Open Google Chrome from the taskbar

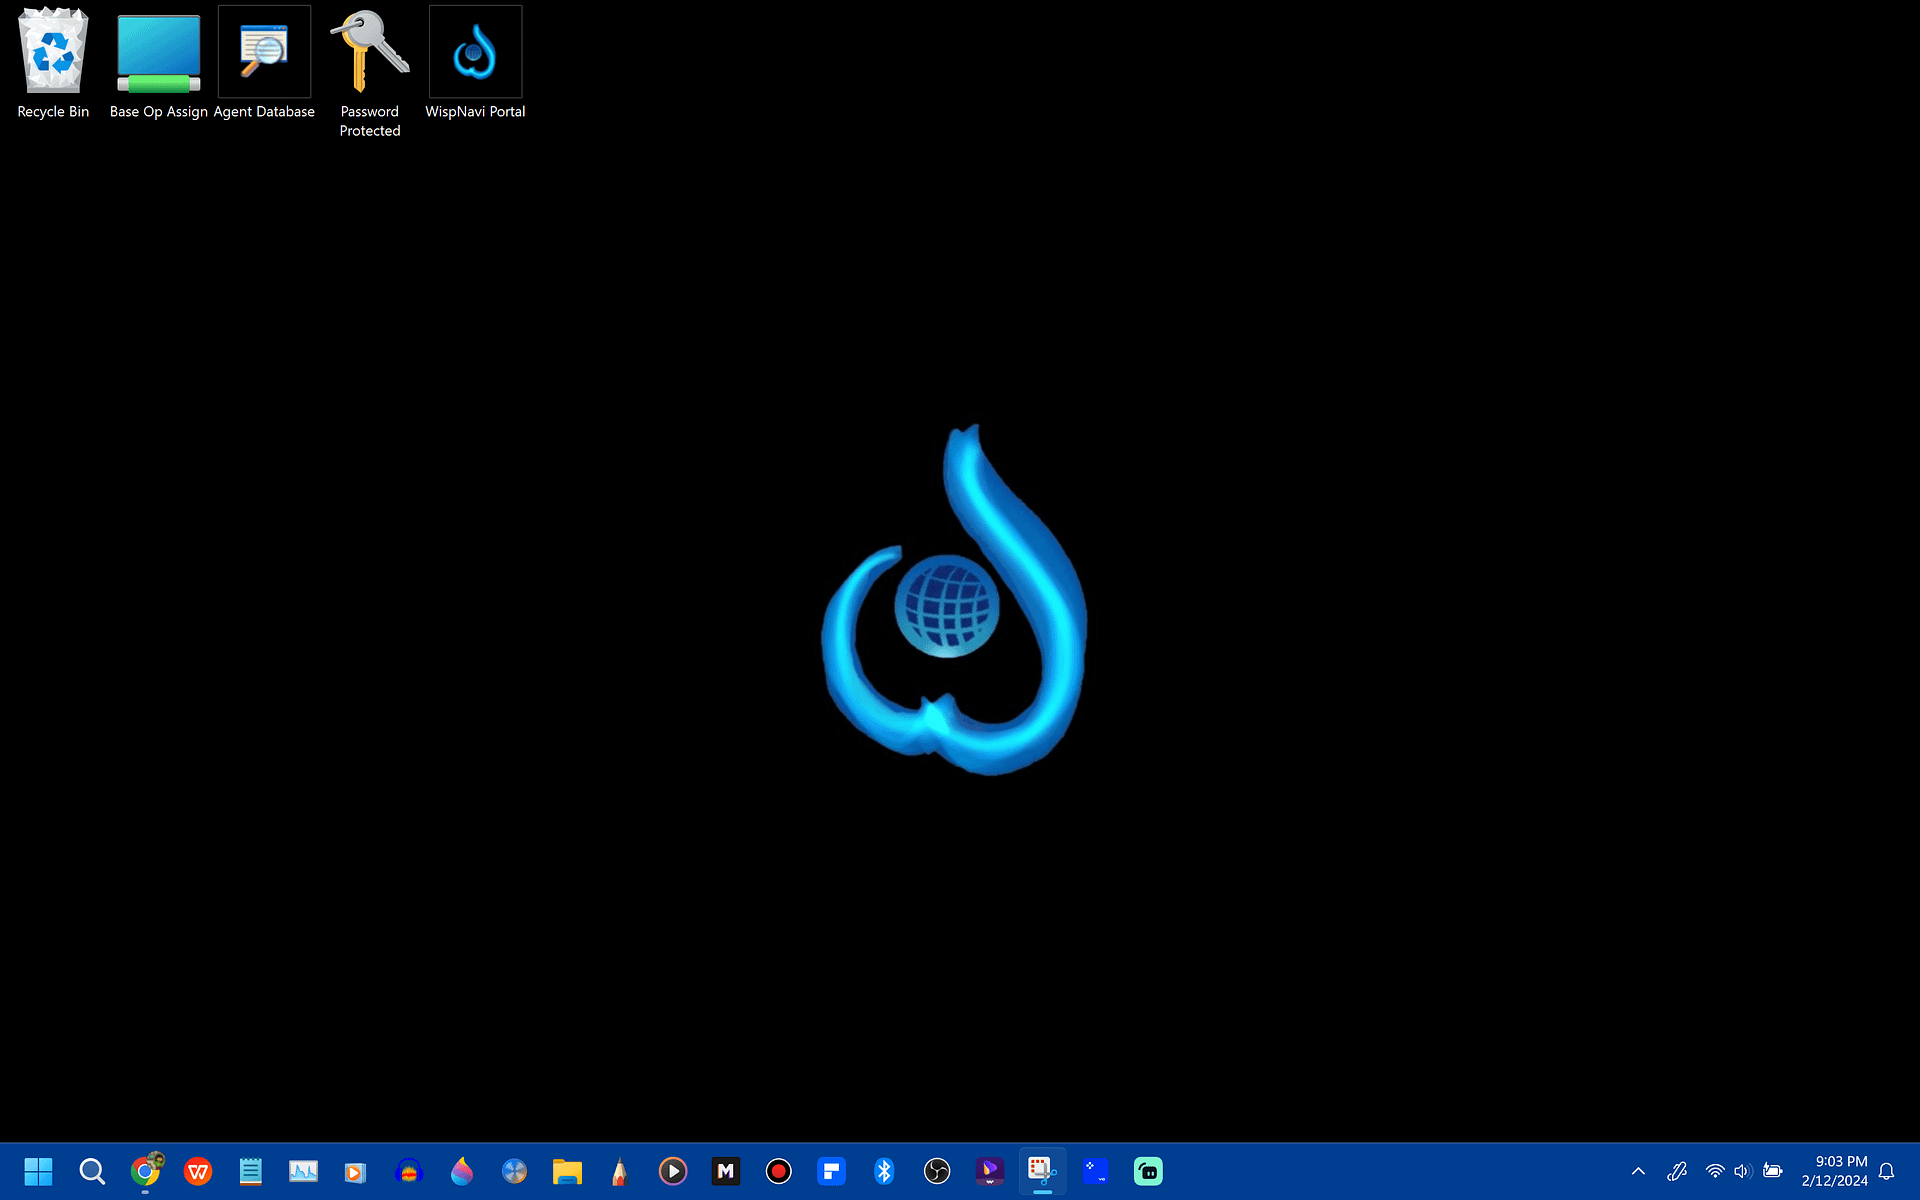[x=145, y=1171]
